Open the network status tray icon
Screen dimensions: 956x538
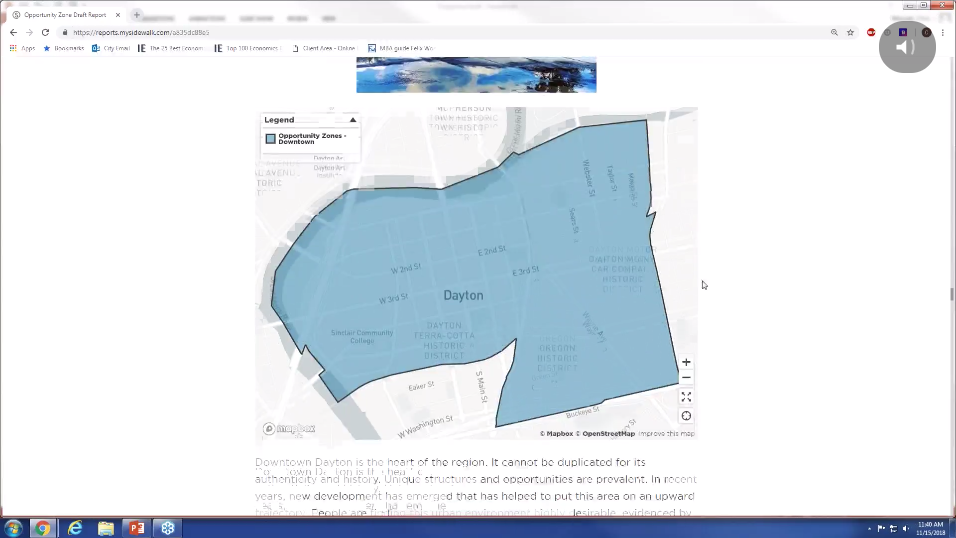893,529
